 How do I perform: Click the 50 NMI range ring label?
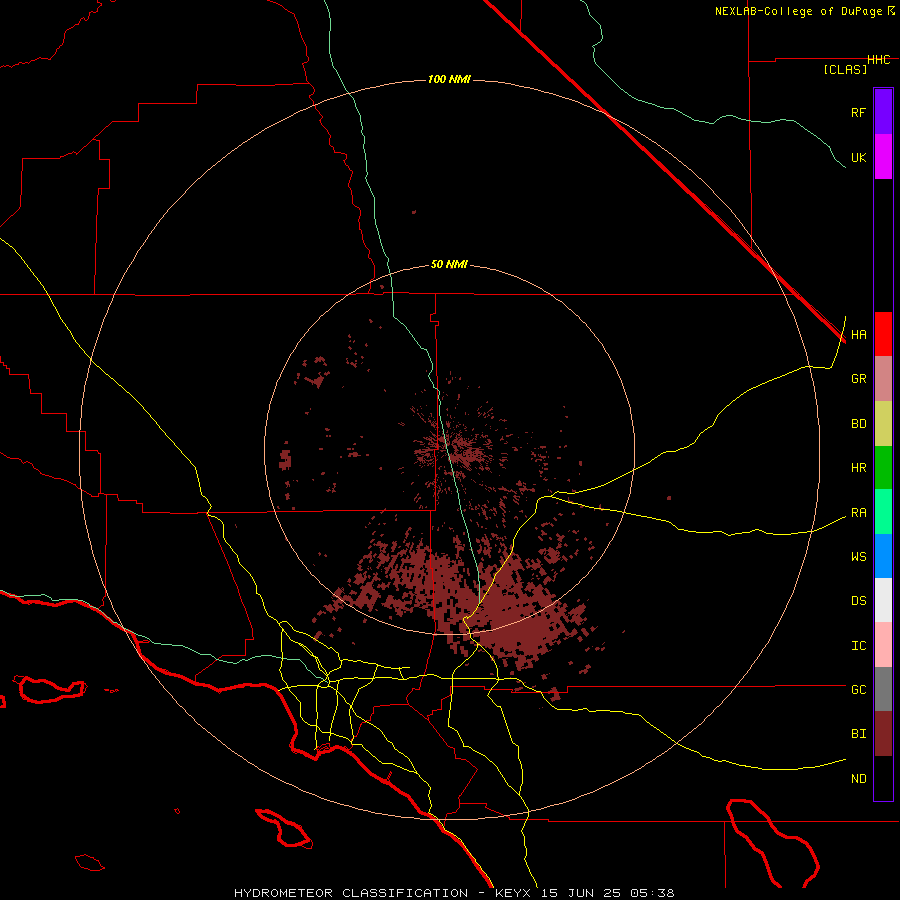(449, 265)
